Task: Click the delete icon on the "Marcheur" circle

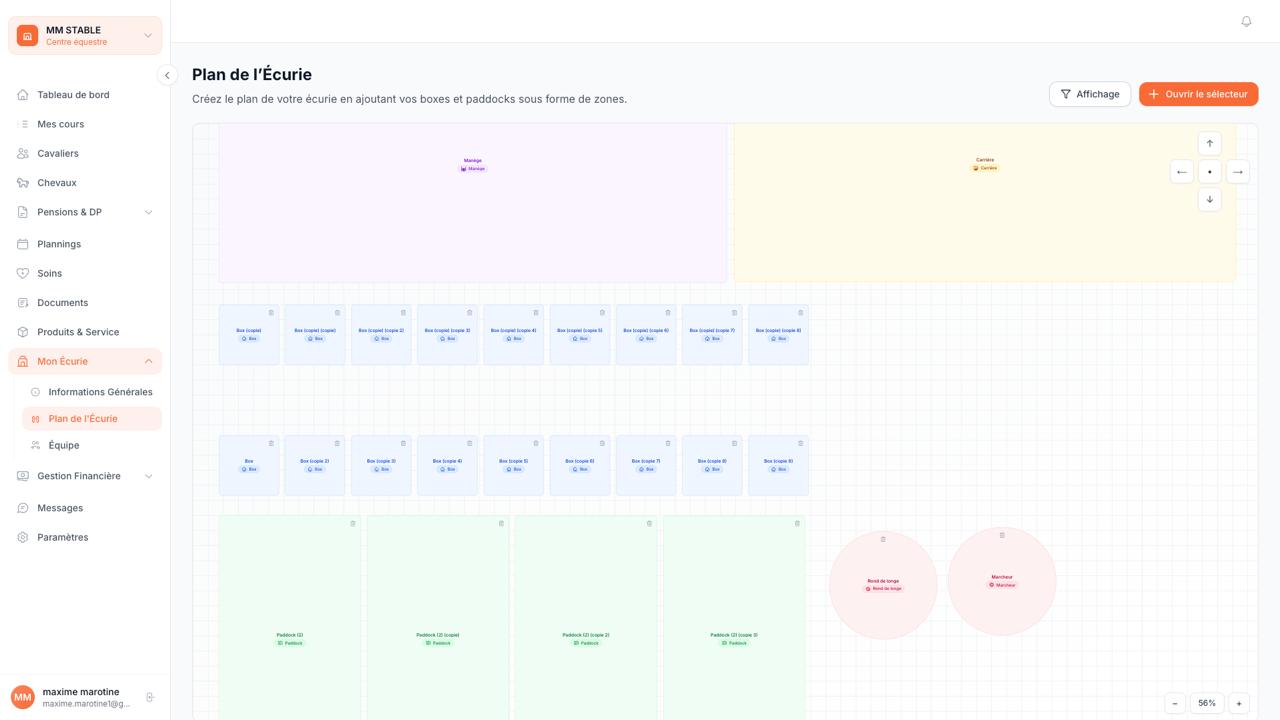Action: (1001, 534)
